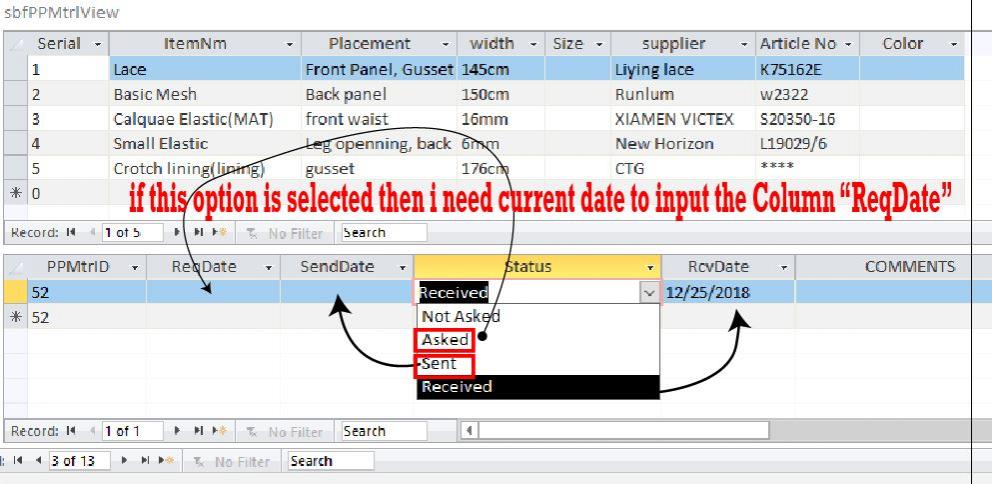Click the upper subform datasheet select-all corner

pos(16,44)
